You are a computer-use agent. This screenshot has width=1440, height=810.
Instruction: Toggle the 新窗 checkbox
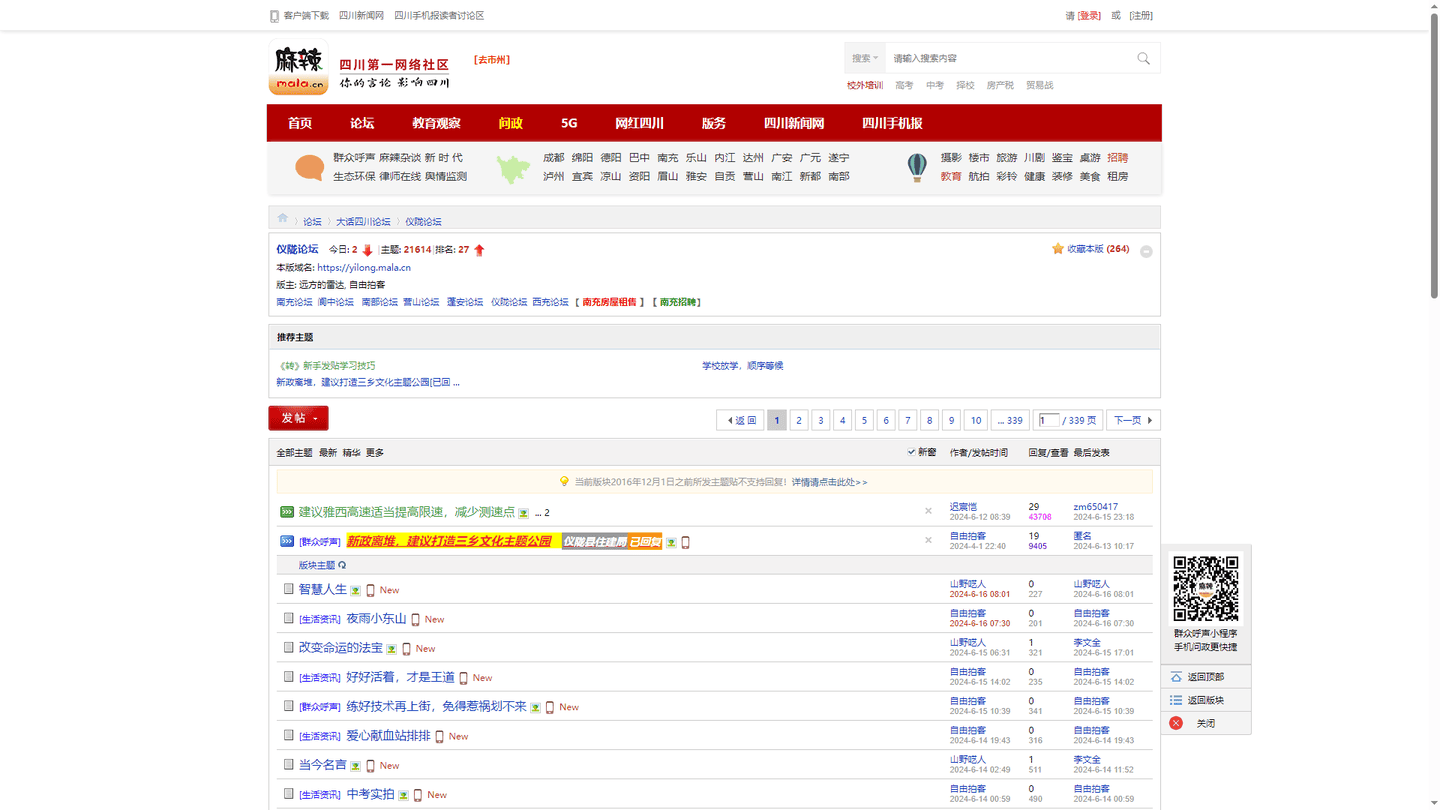coord(911,452)
